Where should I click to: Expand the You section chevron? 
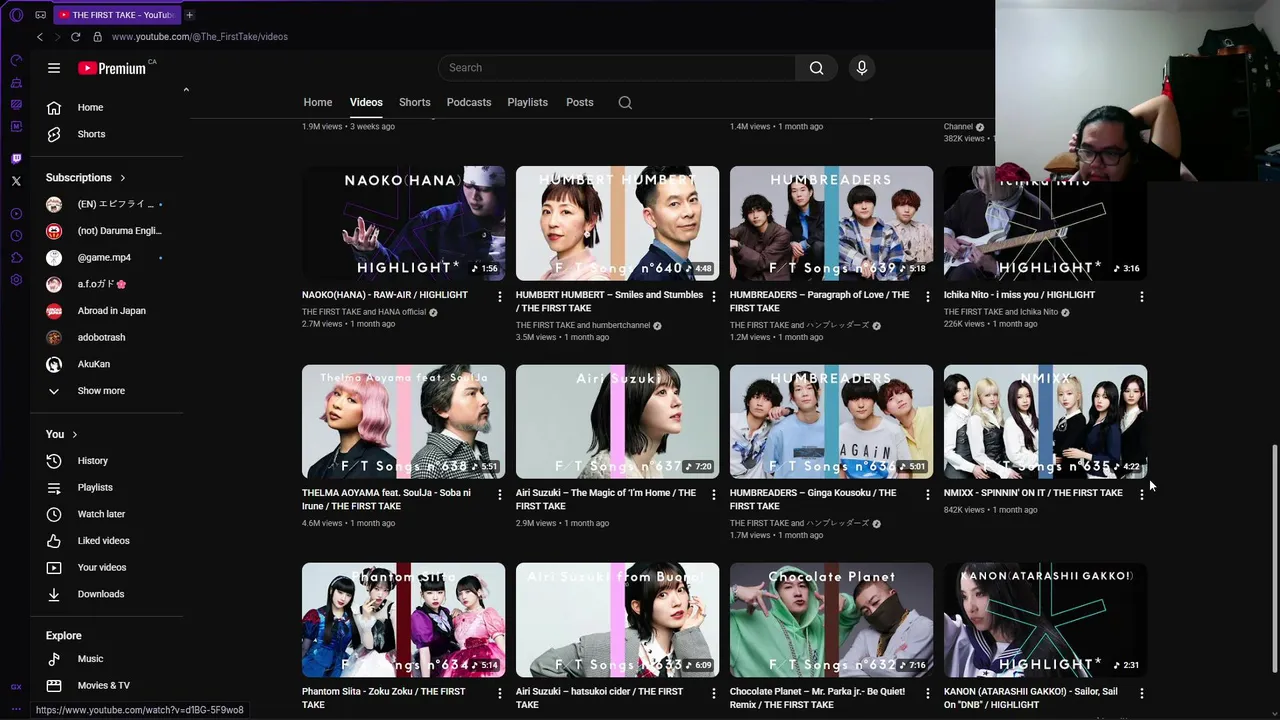pyautogui.click(x=75, y=435)
